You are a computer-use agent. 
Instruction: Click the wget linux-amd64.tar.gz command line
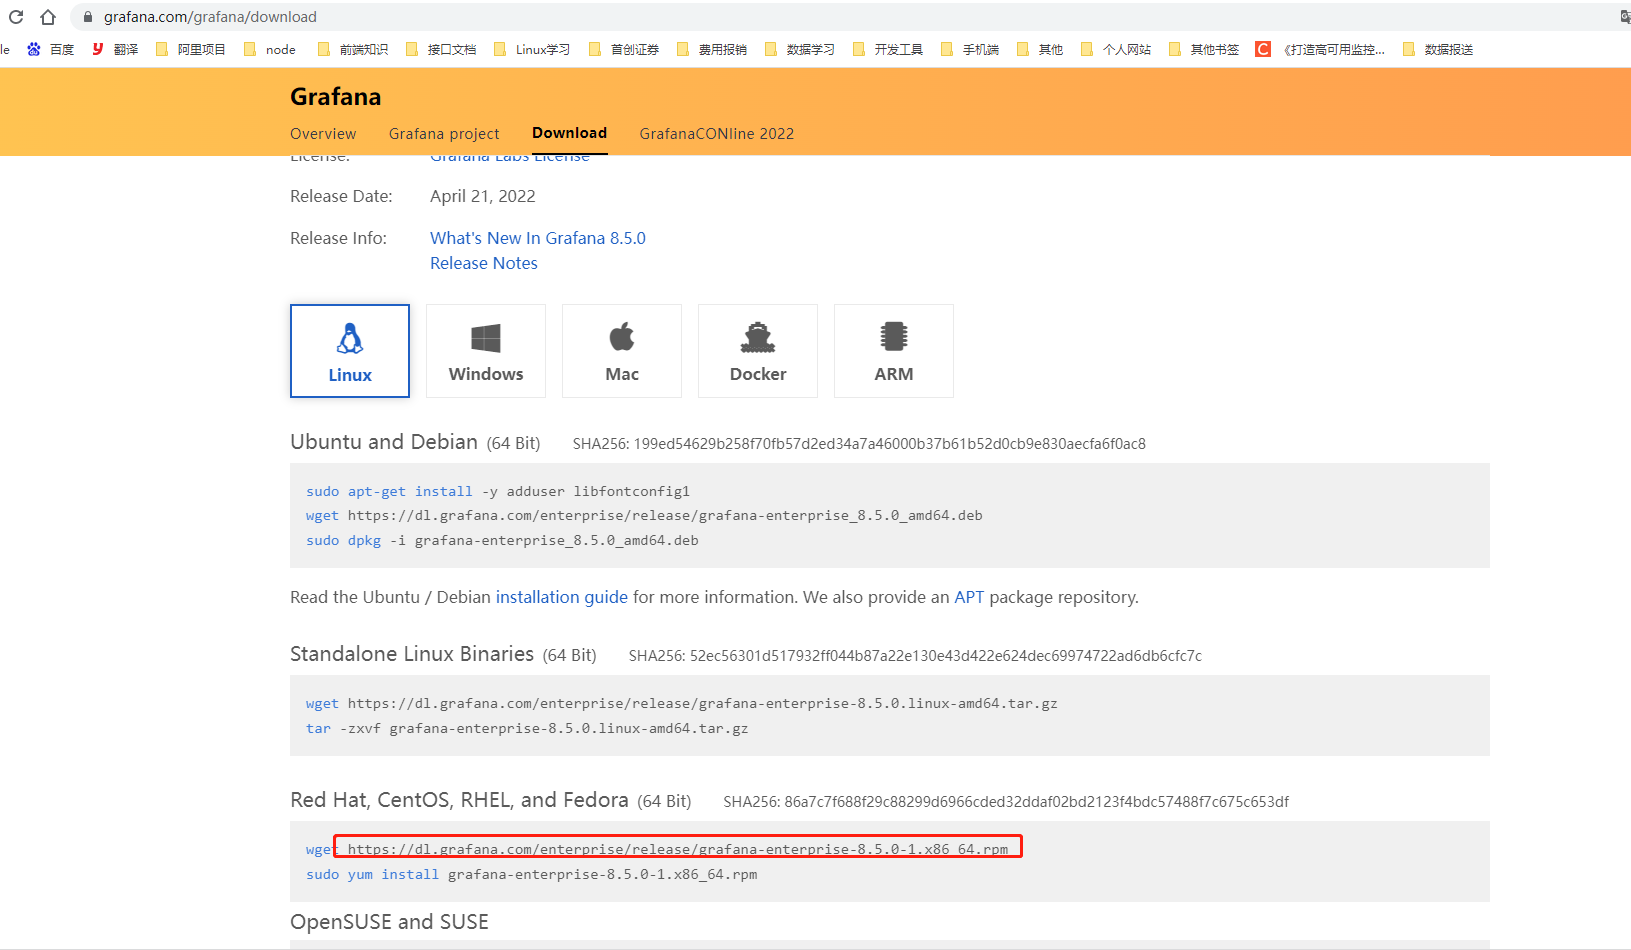[x=682, y=704]
